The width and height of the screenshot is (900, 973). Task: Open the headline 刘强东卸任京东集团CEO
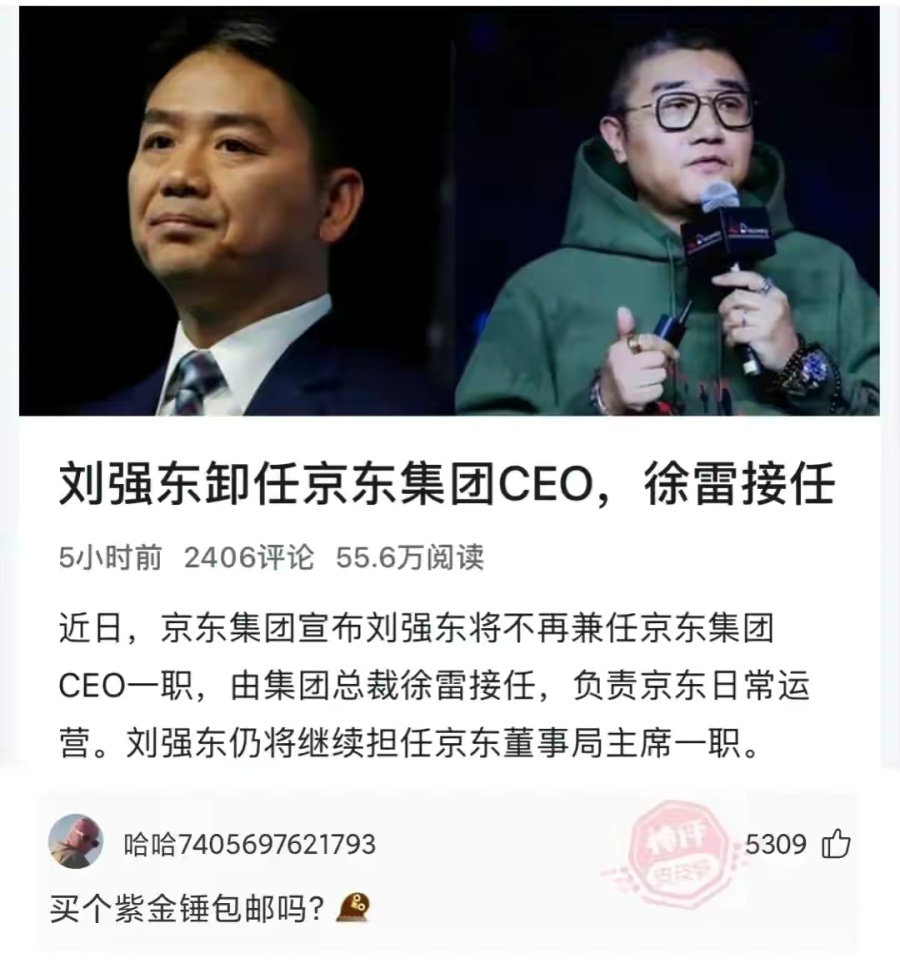coord(326,484)
